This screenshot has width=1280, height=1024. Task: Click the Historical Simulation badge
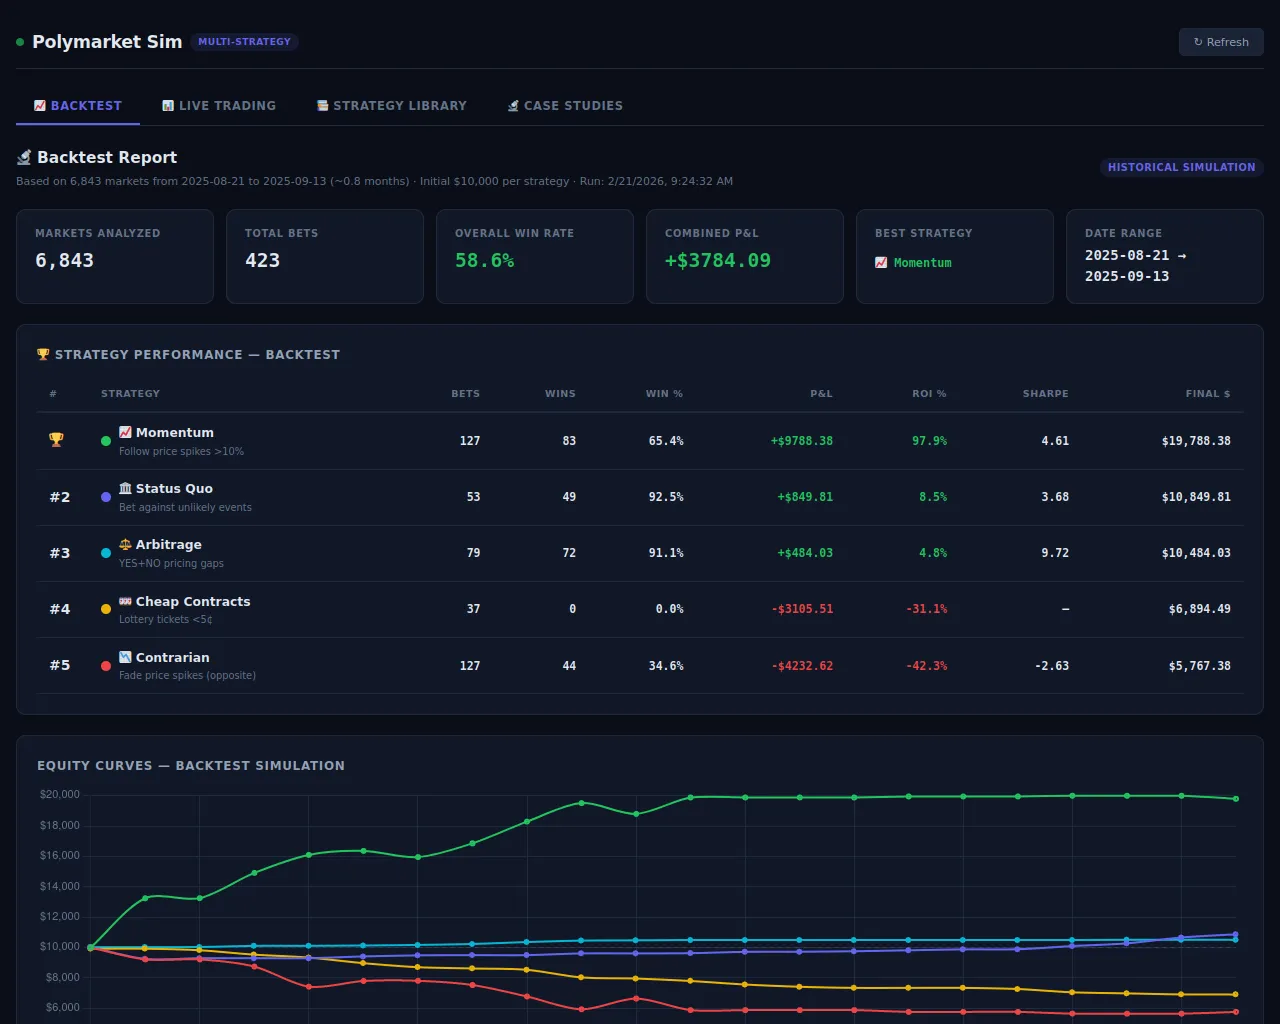1182,167
